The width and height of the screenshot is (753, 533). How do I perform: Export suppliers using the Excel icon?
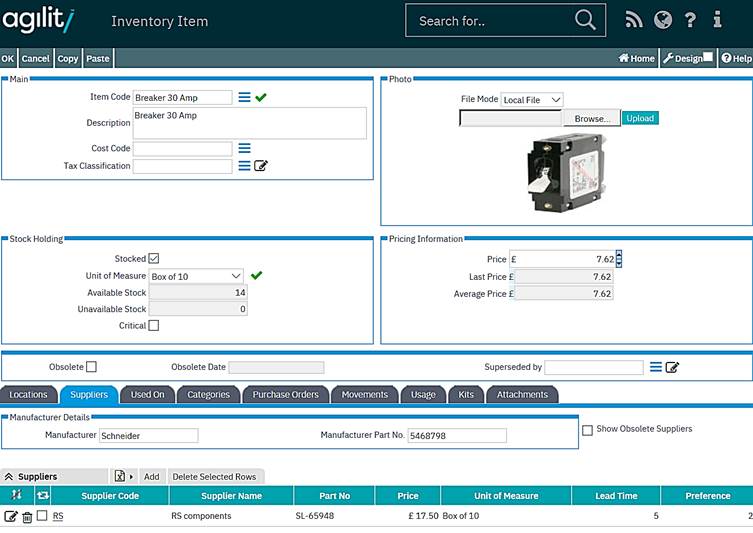pyautogui.click(x=120, y=477)
